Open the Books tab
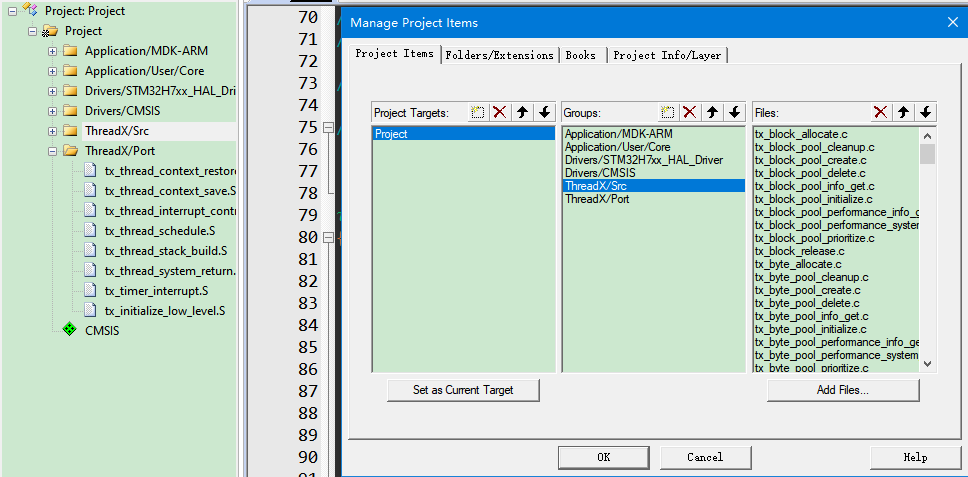This screenshot has height=477, width=968. [581, 55]
